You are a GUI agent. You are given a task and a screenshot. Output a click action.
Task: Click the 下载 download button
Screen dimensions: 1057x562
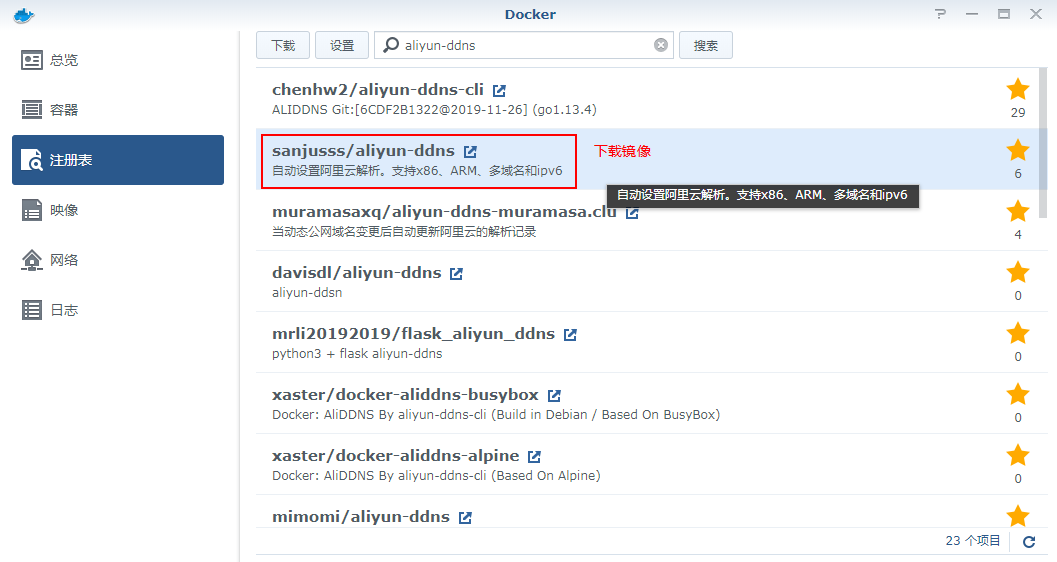[x=283, y=45]
